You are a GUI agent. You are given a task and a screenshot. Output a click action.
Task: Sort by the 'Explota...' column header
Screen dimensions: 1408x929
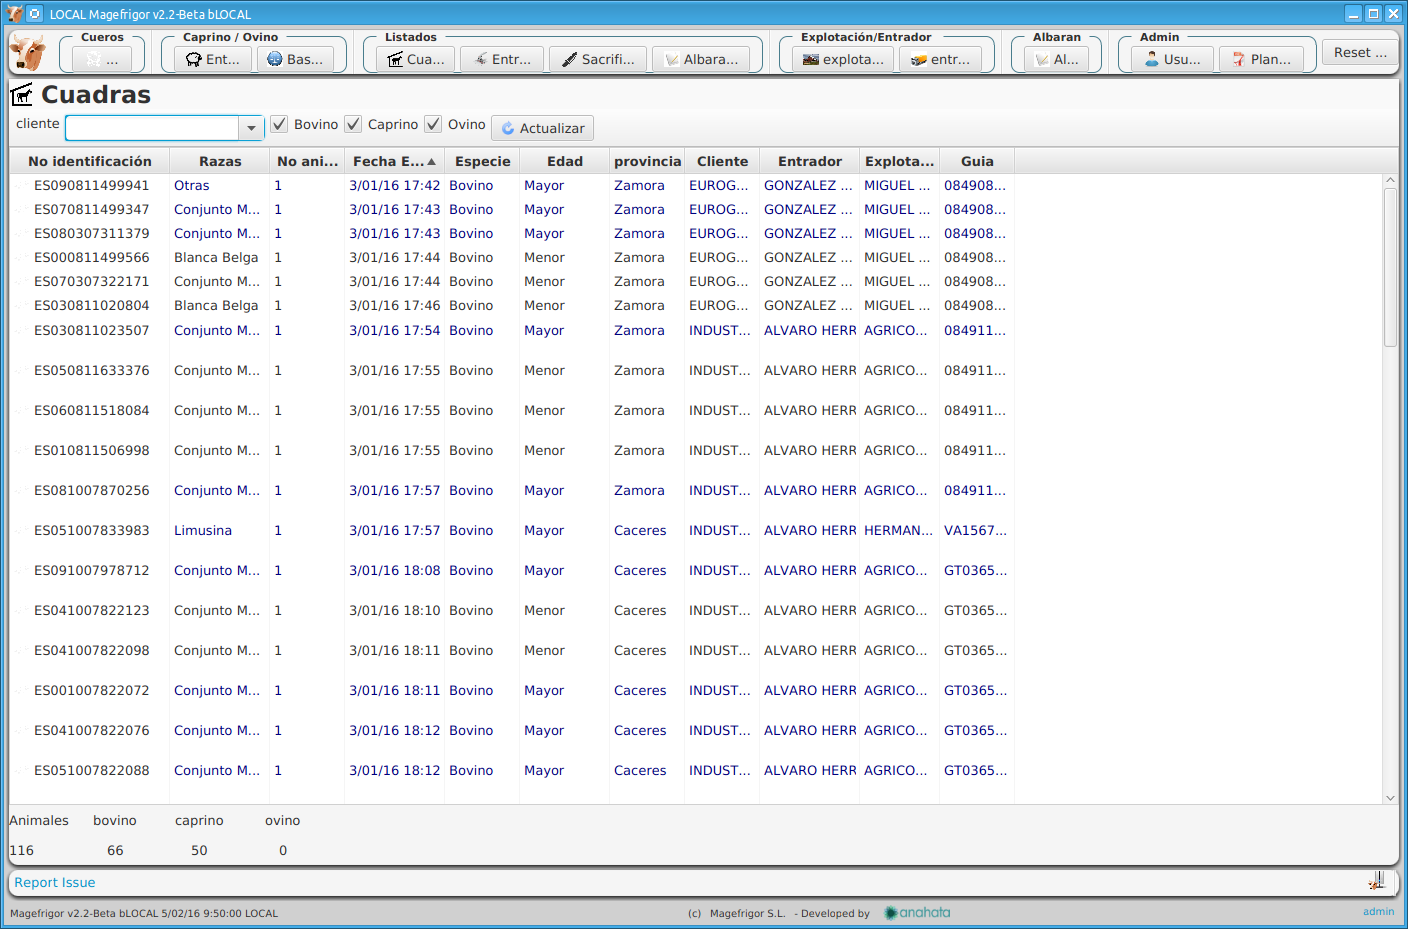pyautogui.click(x=899, y=161)
